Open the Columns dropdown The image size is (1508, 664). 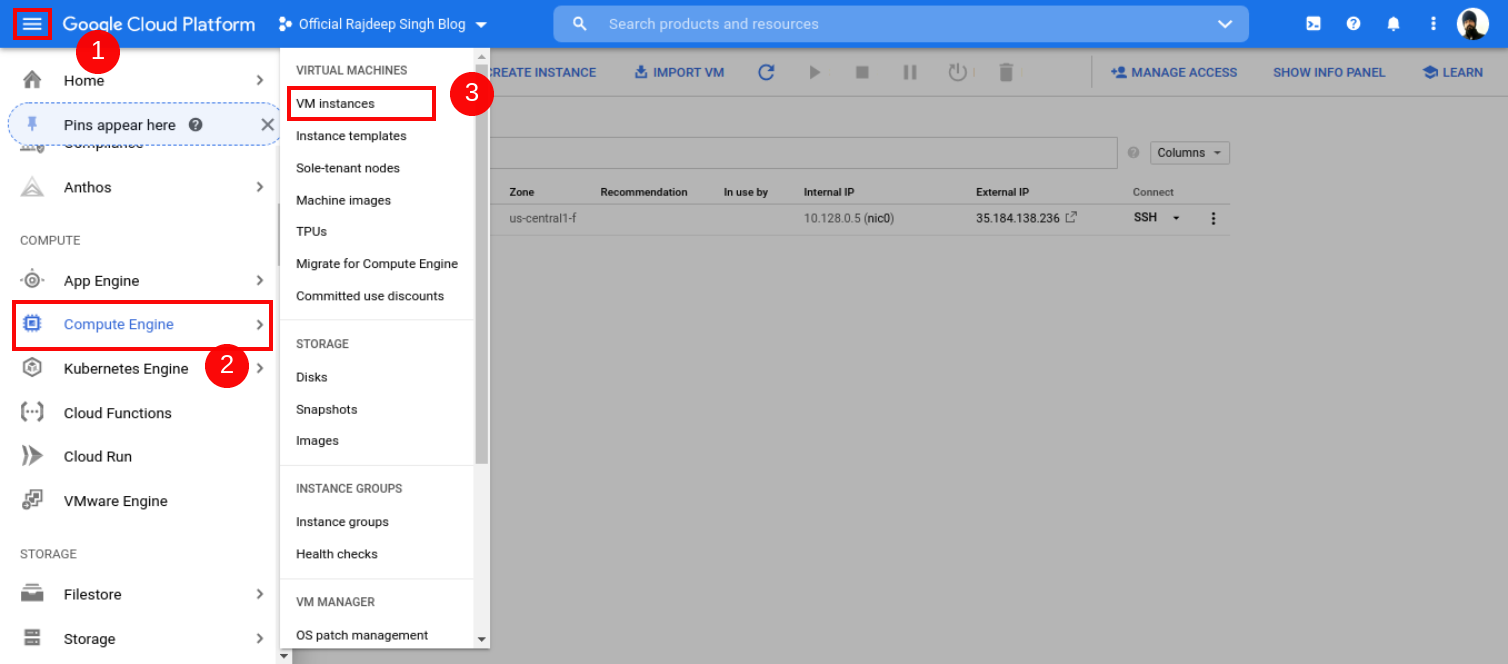click(1189, 152)
